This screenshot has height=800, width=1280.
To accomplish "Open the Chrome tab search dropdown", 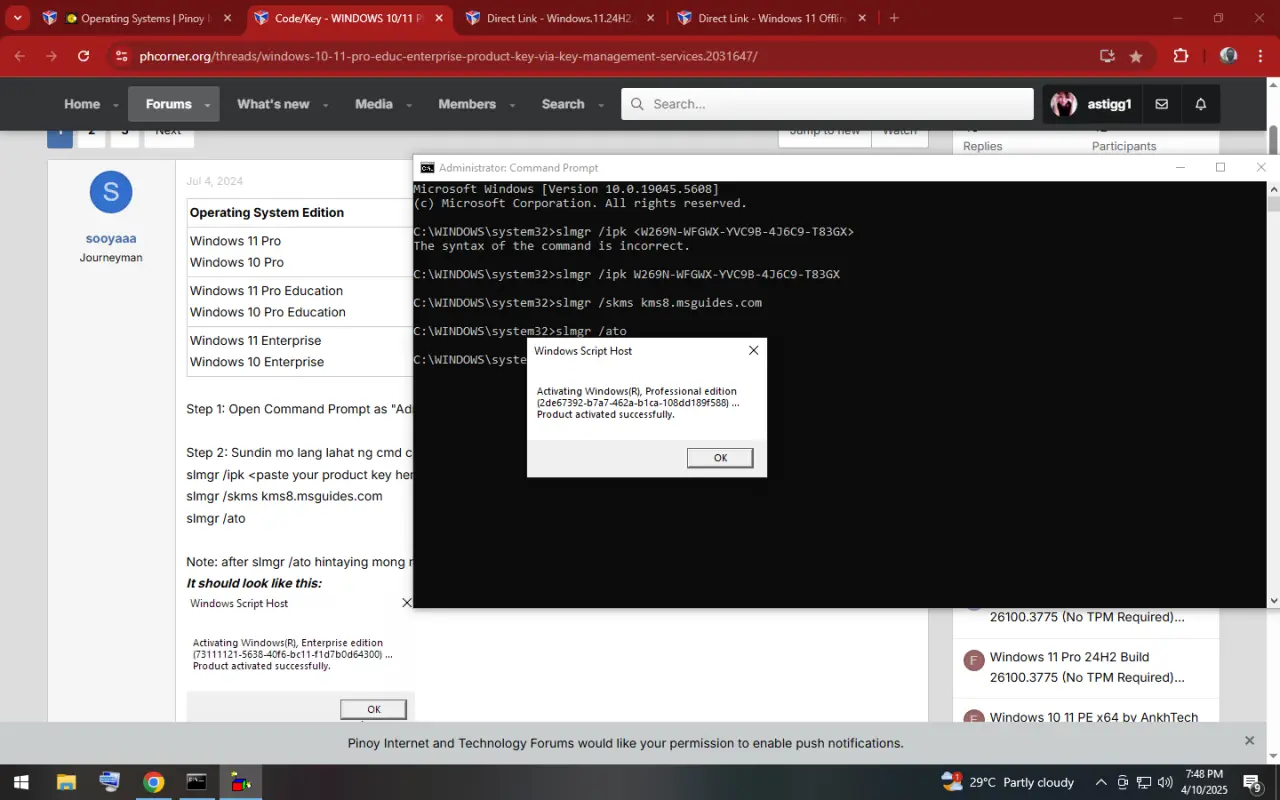I will (x=17, y=18).
